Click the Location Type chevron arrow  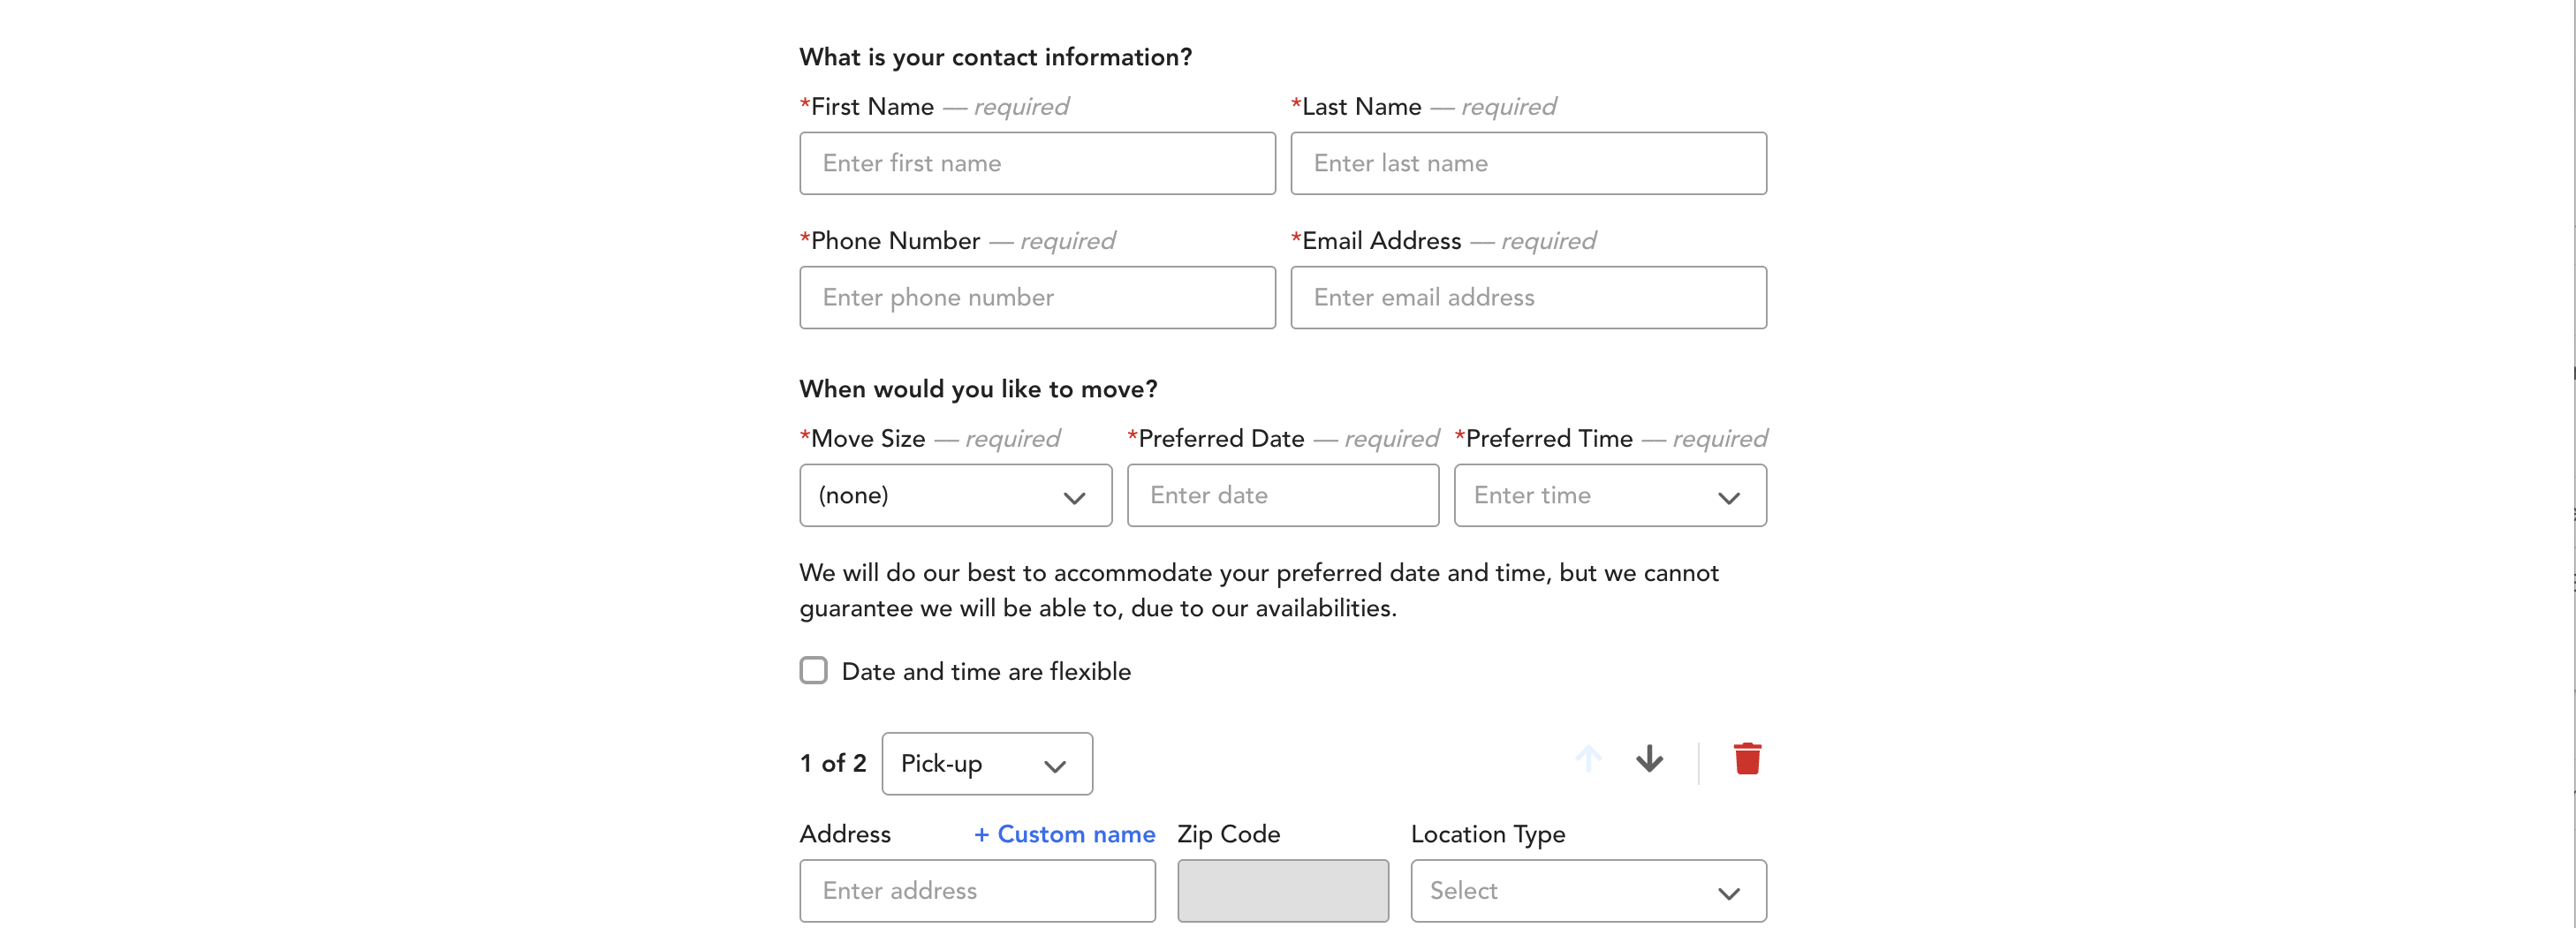(1728, 894)
